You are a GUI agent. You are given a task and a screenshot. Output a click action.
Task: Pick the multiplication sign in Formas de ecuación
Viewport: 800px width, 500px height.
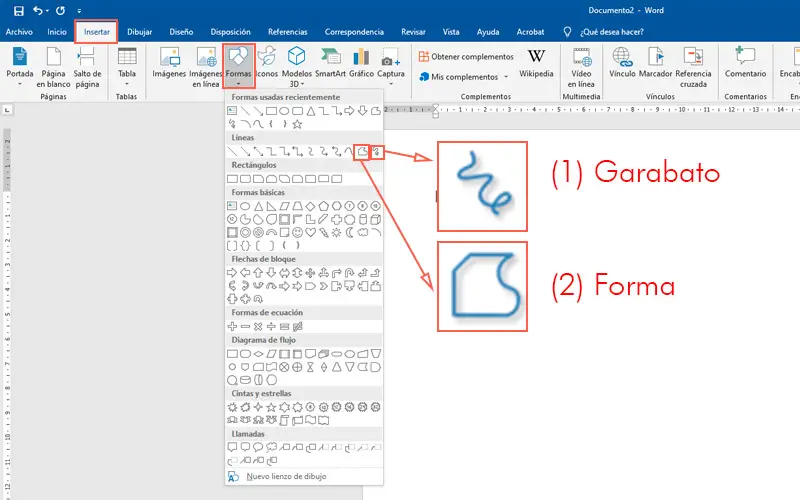point(258,327)
